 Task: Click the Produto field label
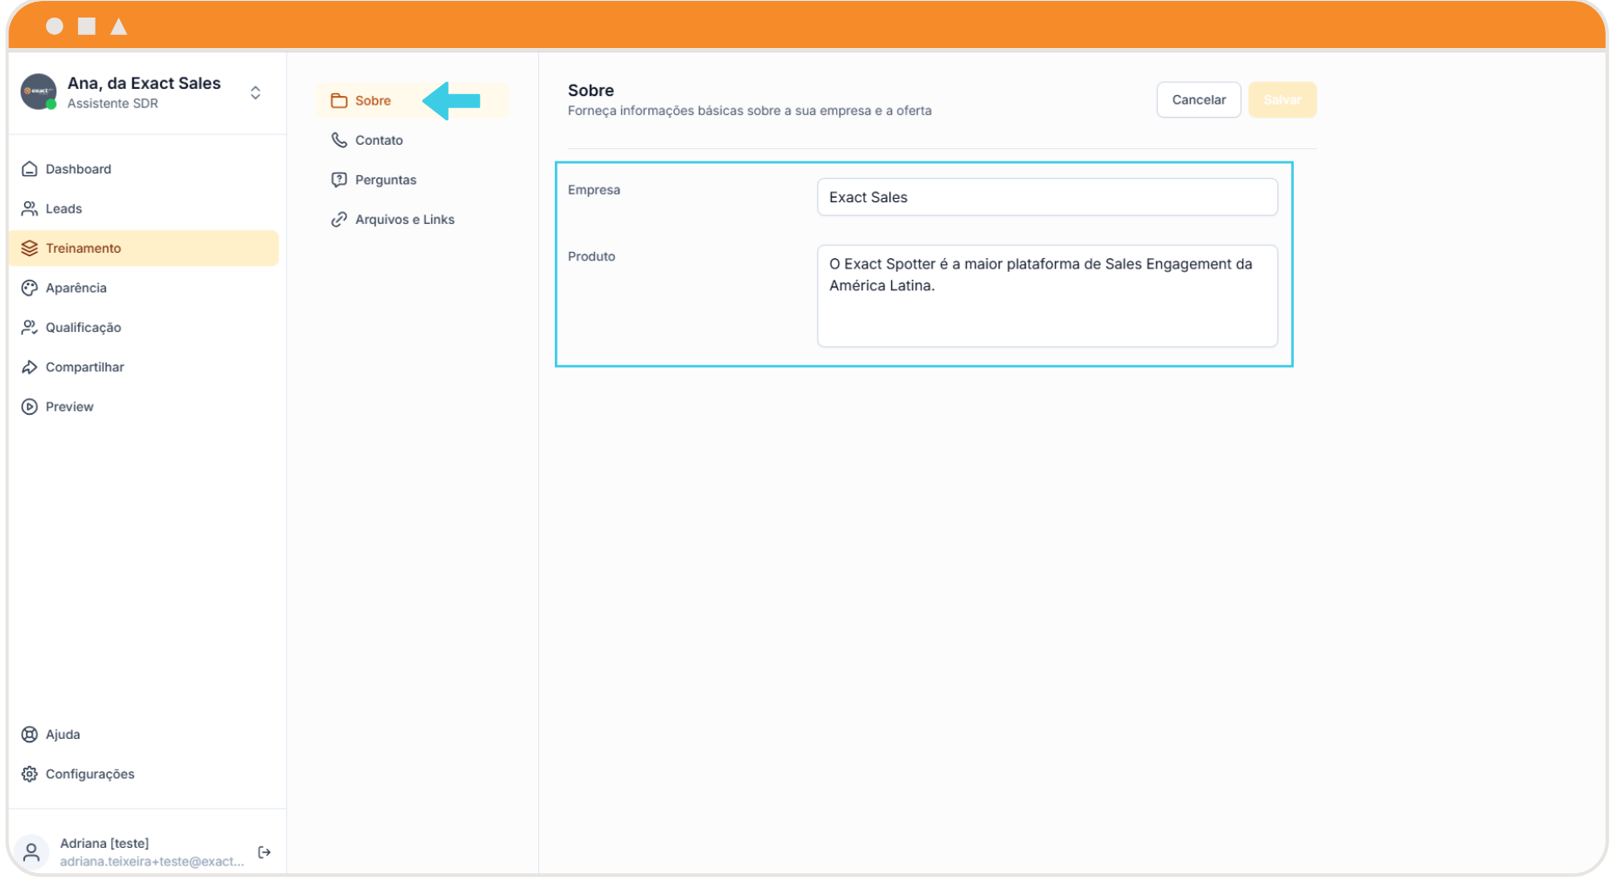(592, 257)
